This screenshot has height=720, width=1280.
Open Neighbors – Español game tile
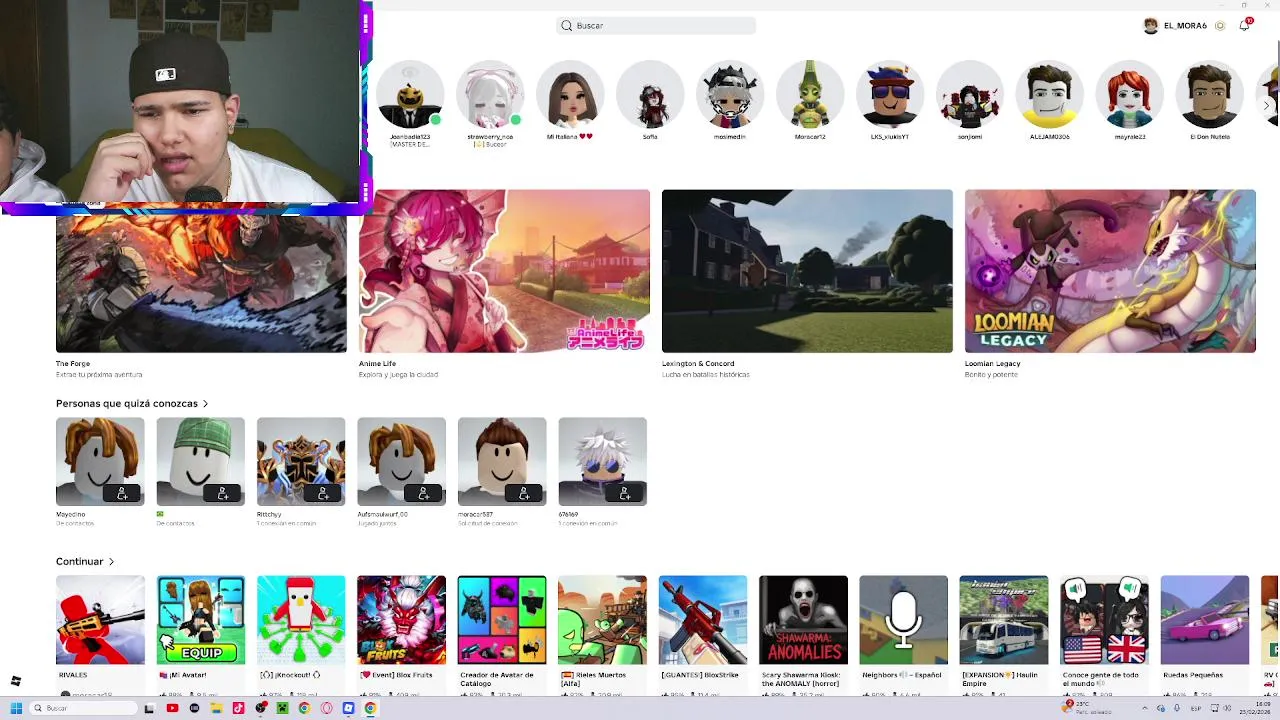(904, 620)
